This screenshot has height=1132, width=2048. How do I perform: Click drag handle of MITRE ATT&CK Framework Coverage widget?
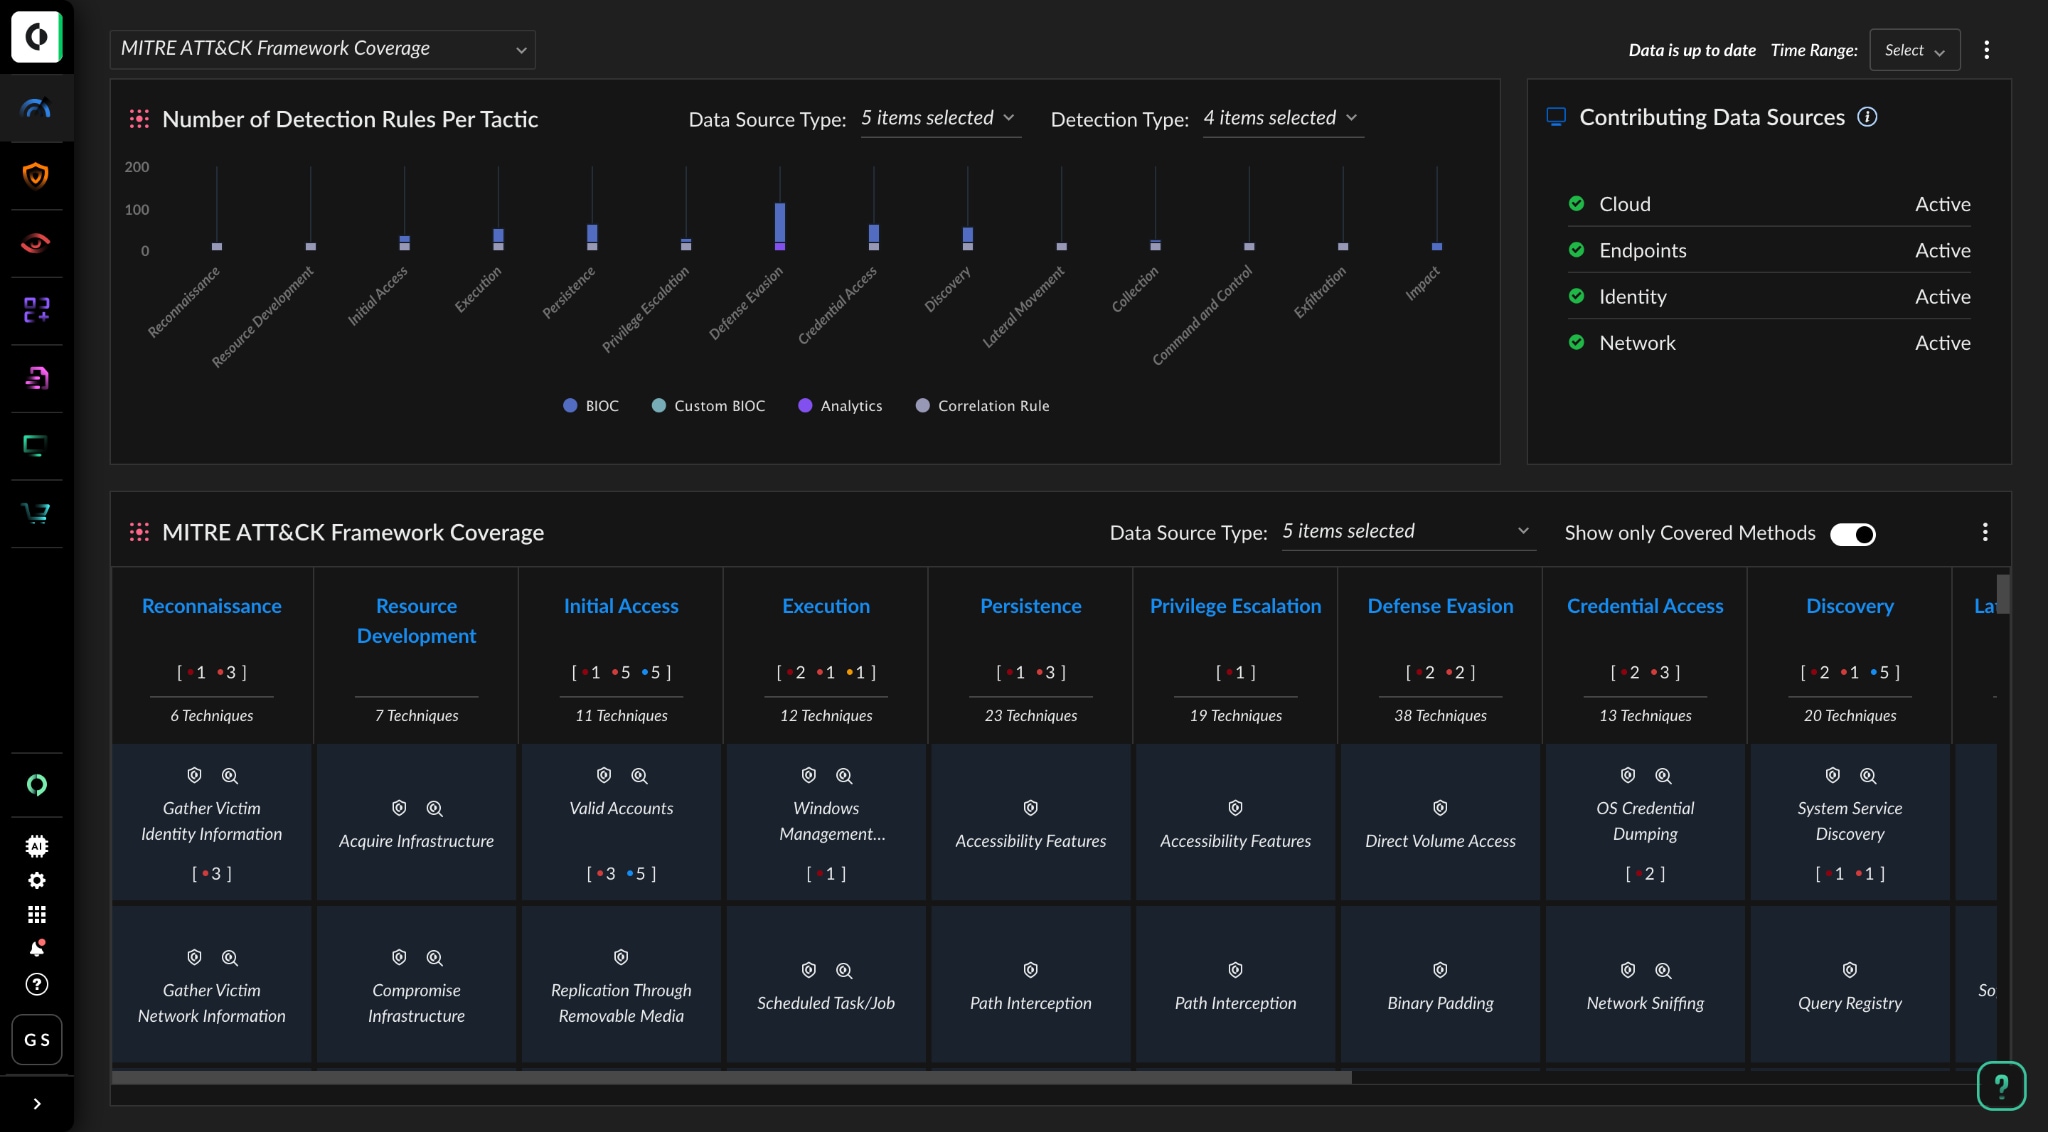pos(139,532)
